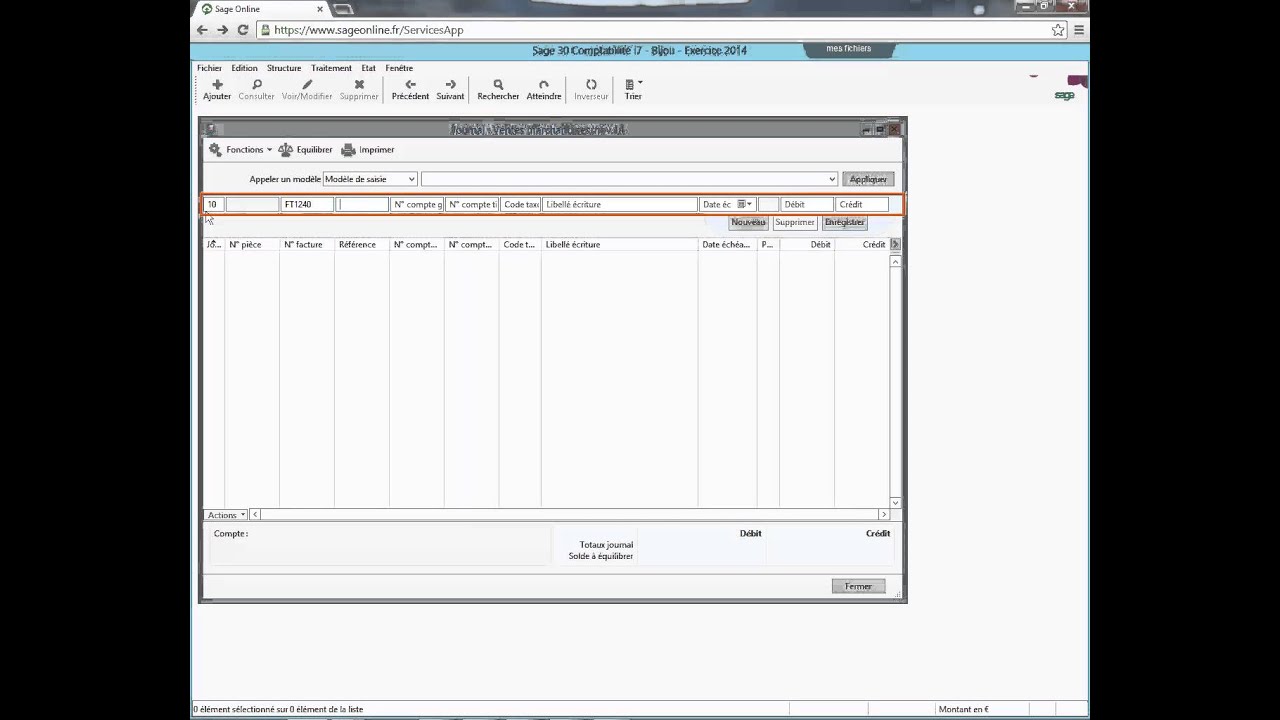The height and width of the screenshot is (720, 1280).
Task: Click the Supprimer cross icon in main toolbar
Action: point(359,85)
